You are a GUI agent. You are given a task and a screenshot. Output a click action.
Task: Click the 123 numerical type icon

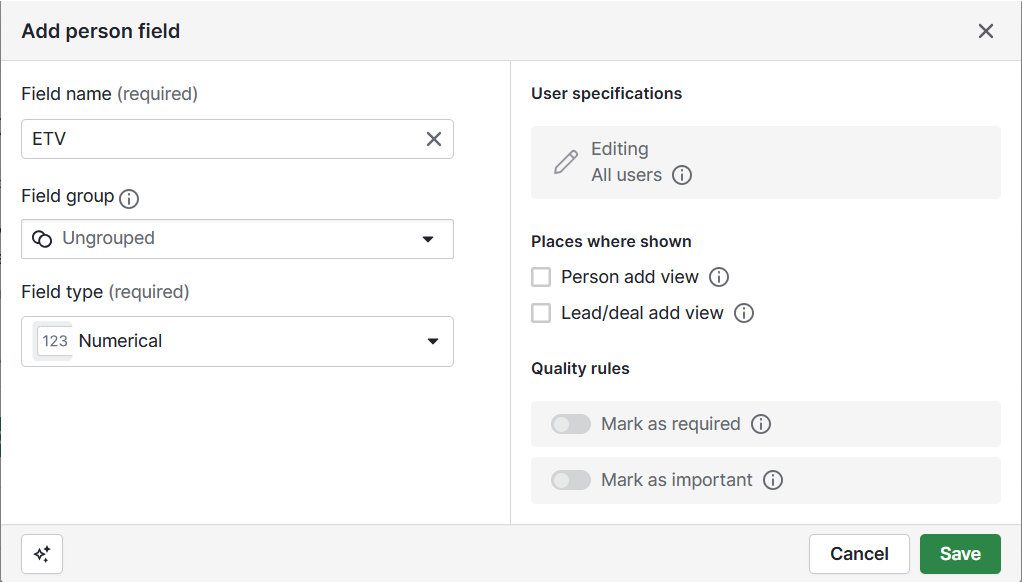(55, 341)
